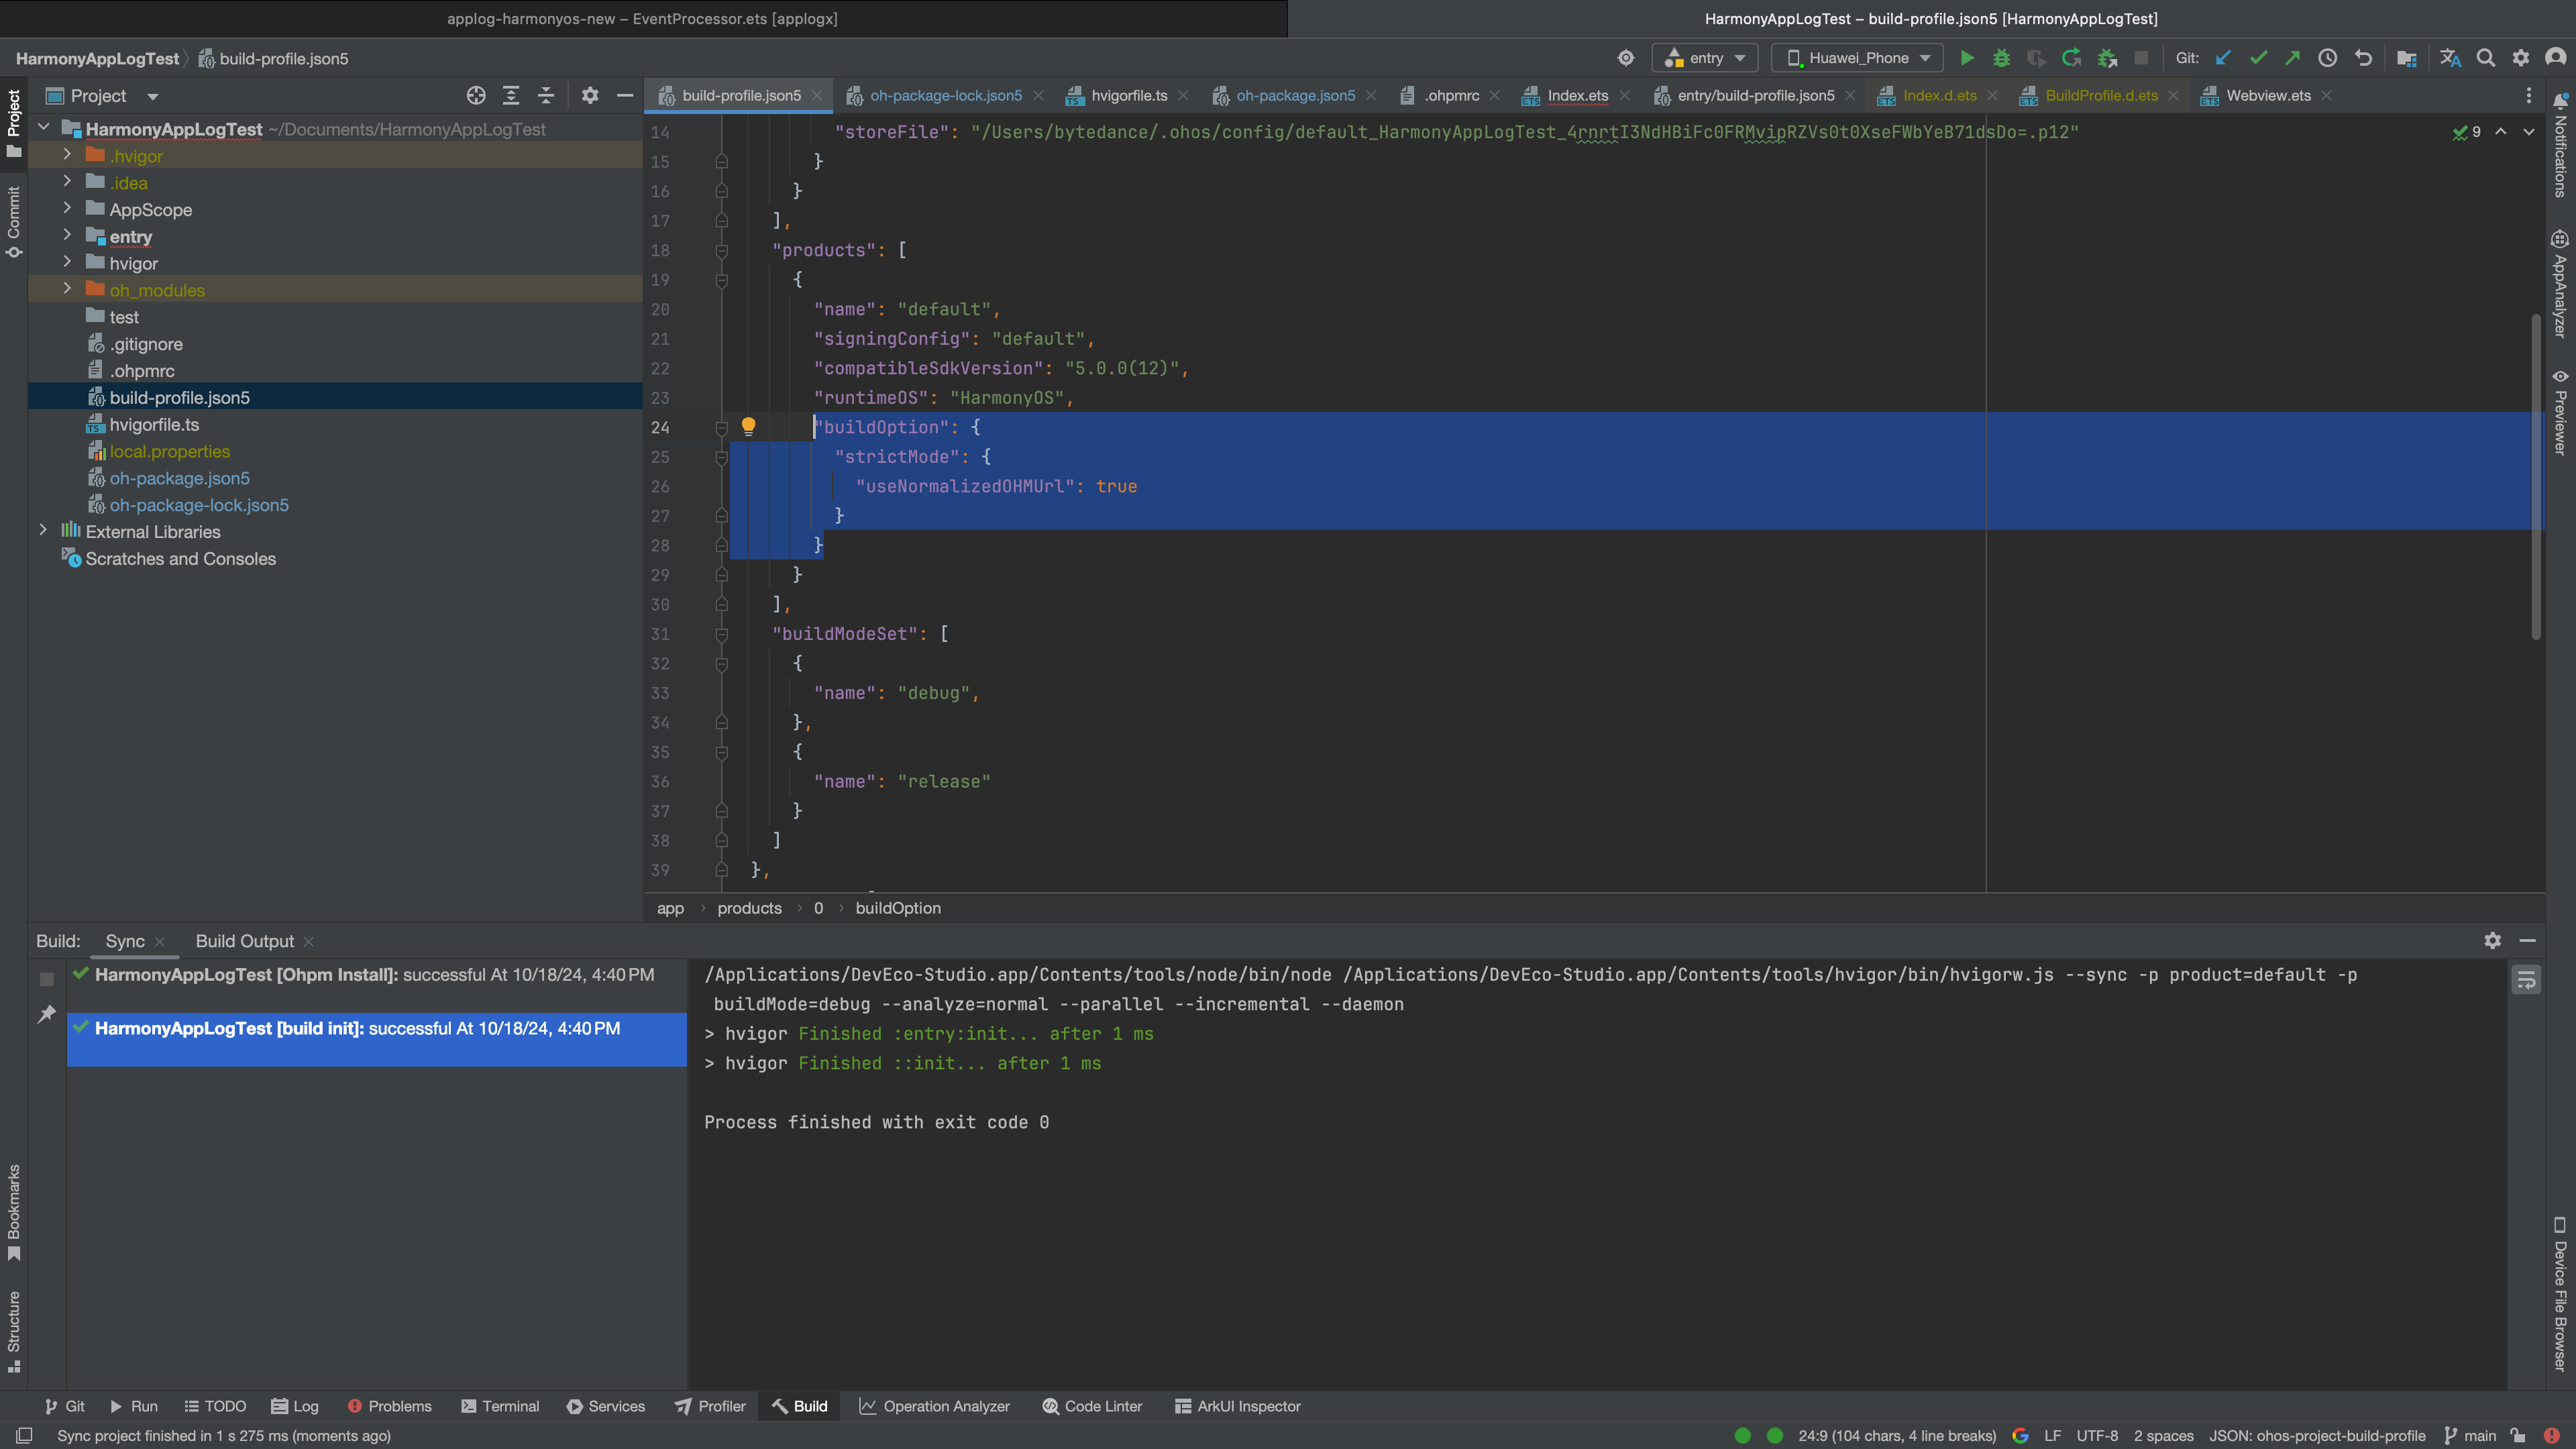This screenshot has height=1449, width=2576.
Task: Jump to next highlighted problem arrow
Action: (x=2529, y=132)
